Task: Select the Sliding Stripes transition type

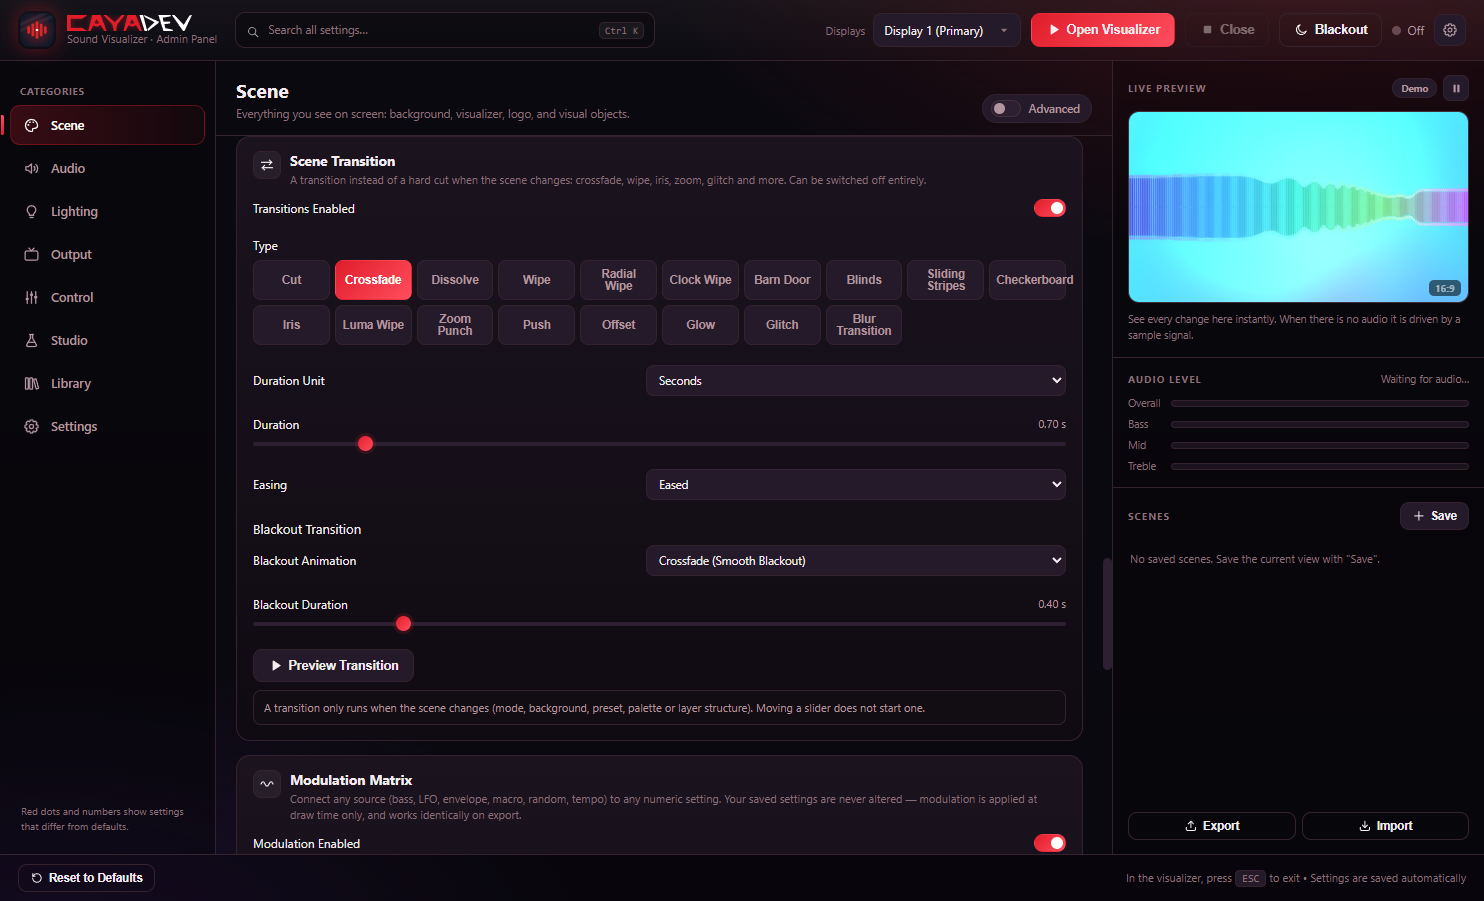Action: tap(946, 280)
